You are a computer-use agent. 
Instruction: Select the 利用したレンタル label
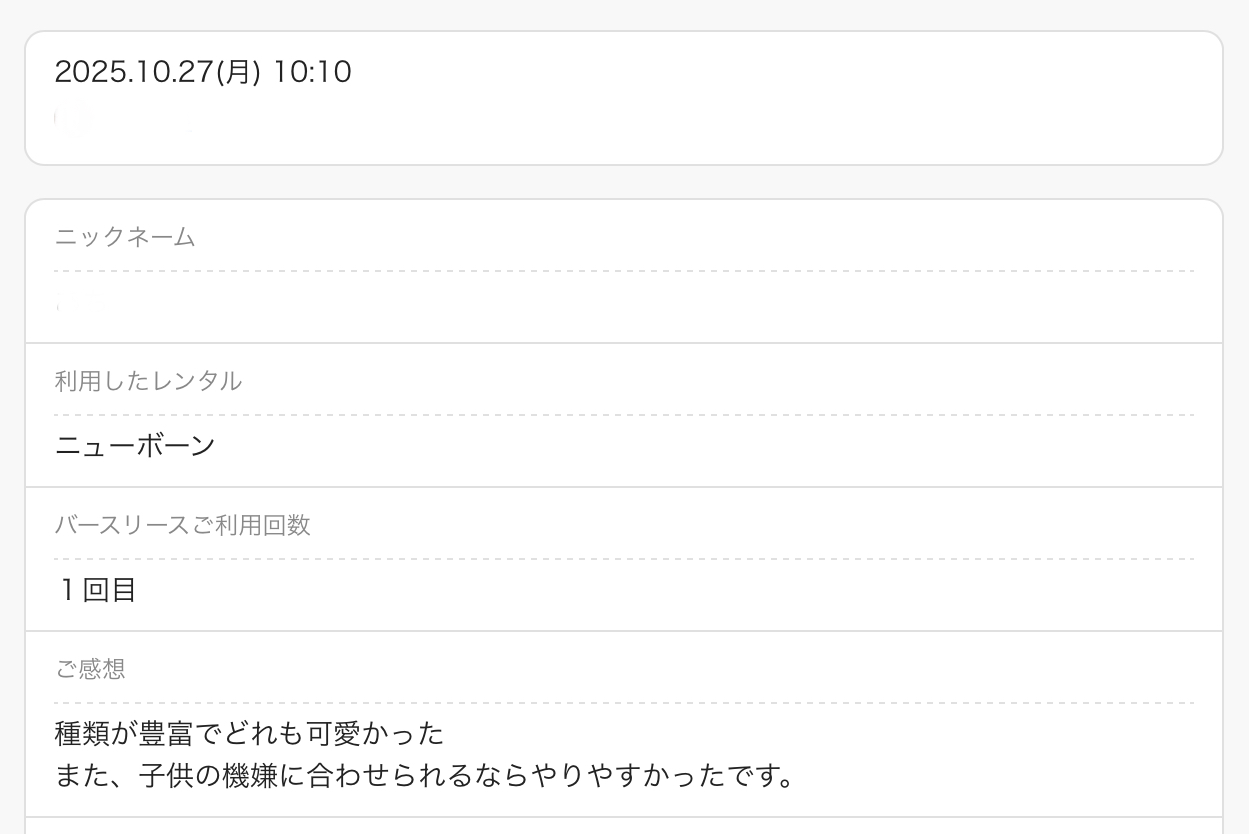tap(148, 381)
